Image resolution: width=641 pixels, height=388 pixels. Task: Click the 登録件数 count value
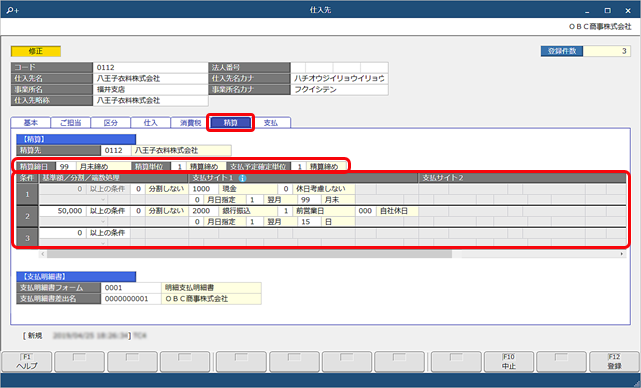click(607, 51)
